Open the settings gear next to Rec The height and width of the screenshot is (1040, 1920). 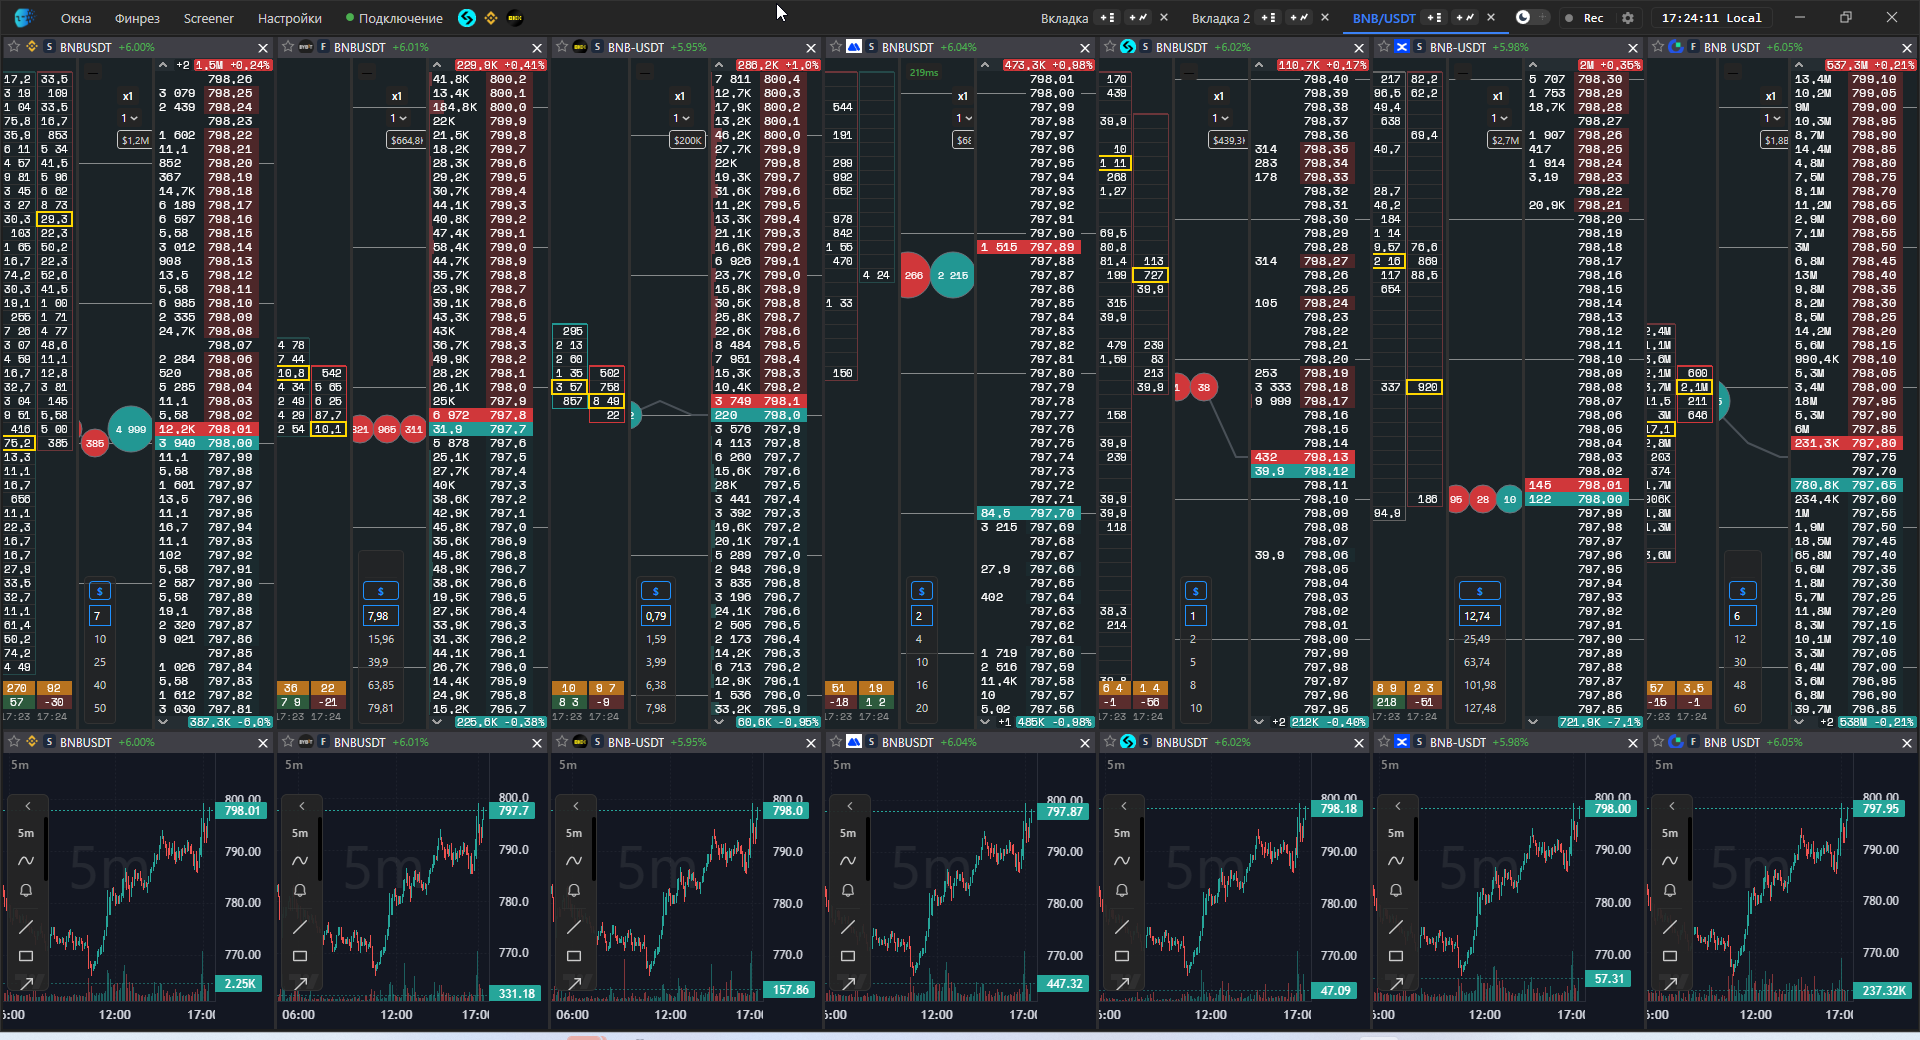[x=1627, y=18]
